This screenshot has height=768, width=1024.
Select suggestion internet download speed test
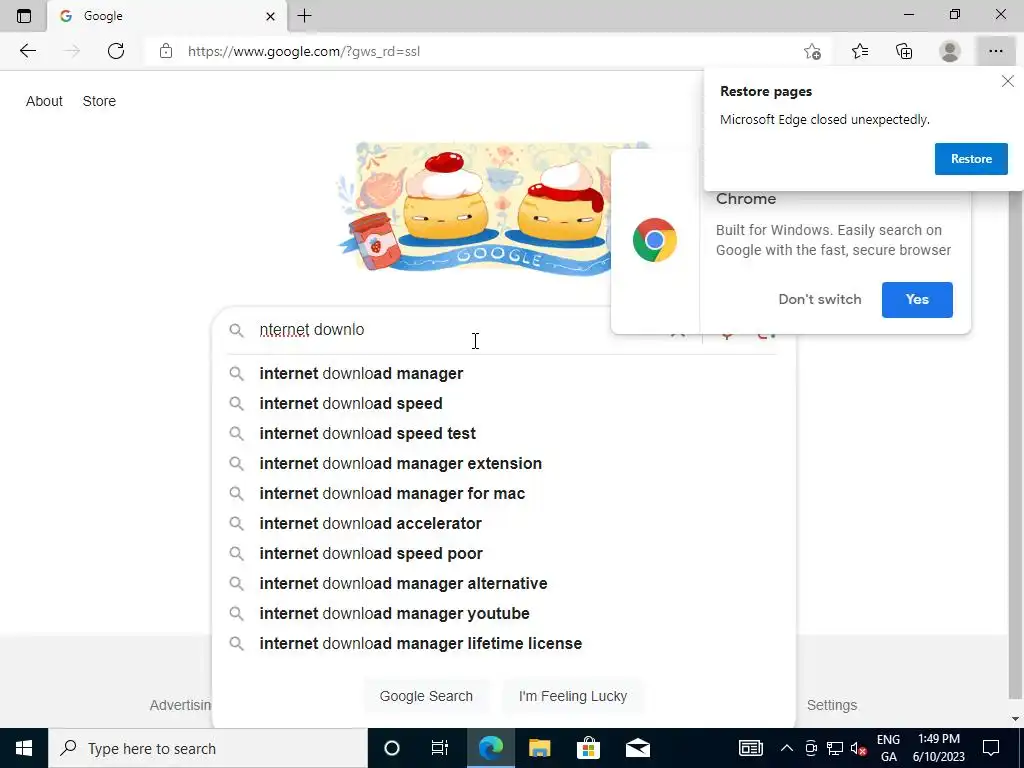click(504, 434)
